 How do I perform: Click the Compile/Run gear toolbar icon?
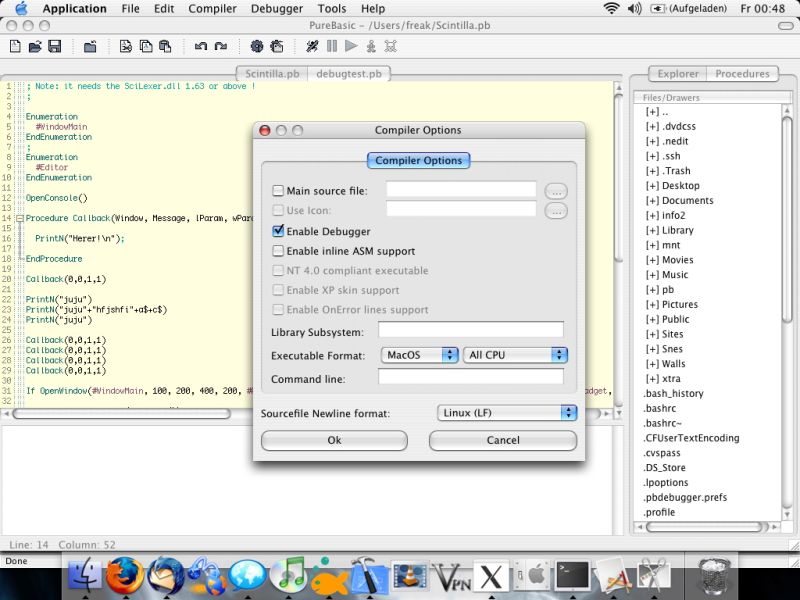tap(257, 46)
